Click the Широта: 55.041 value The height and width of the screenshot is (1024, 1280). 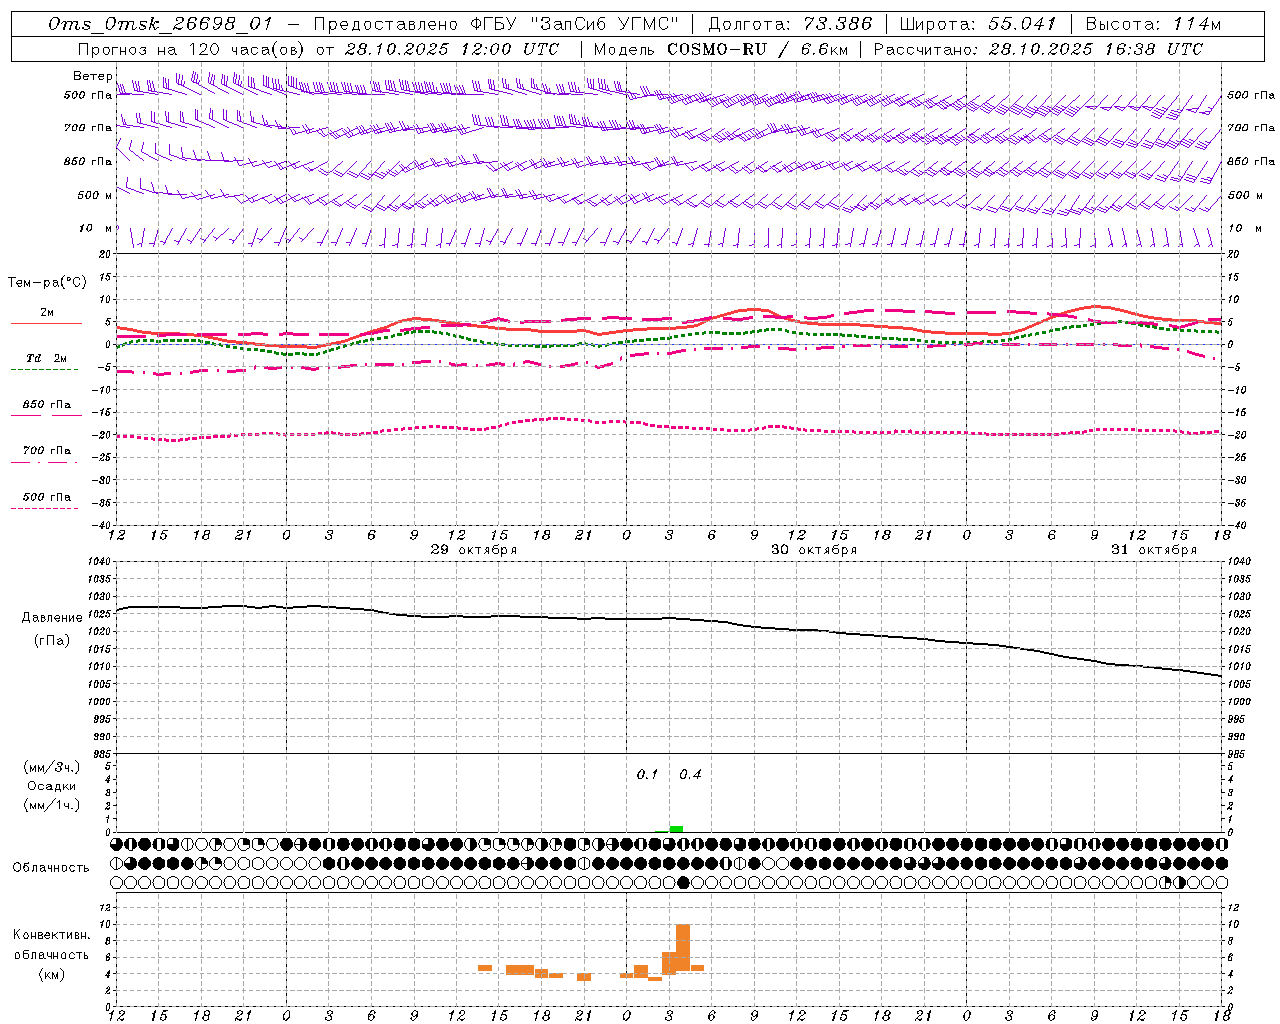978,24
